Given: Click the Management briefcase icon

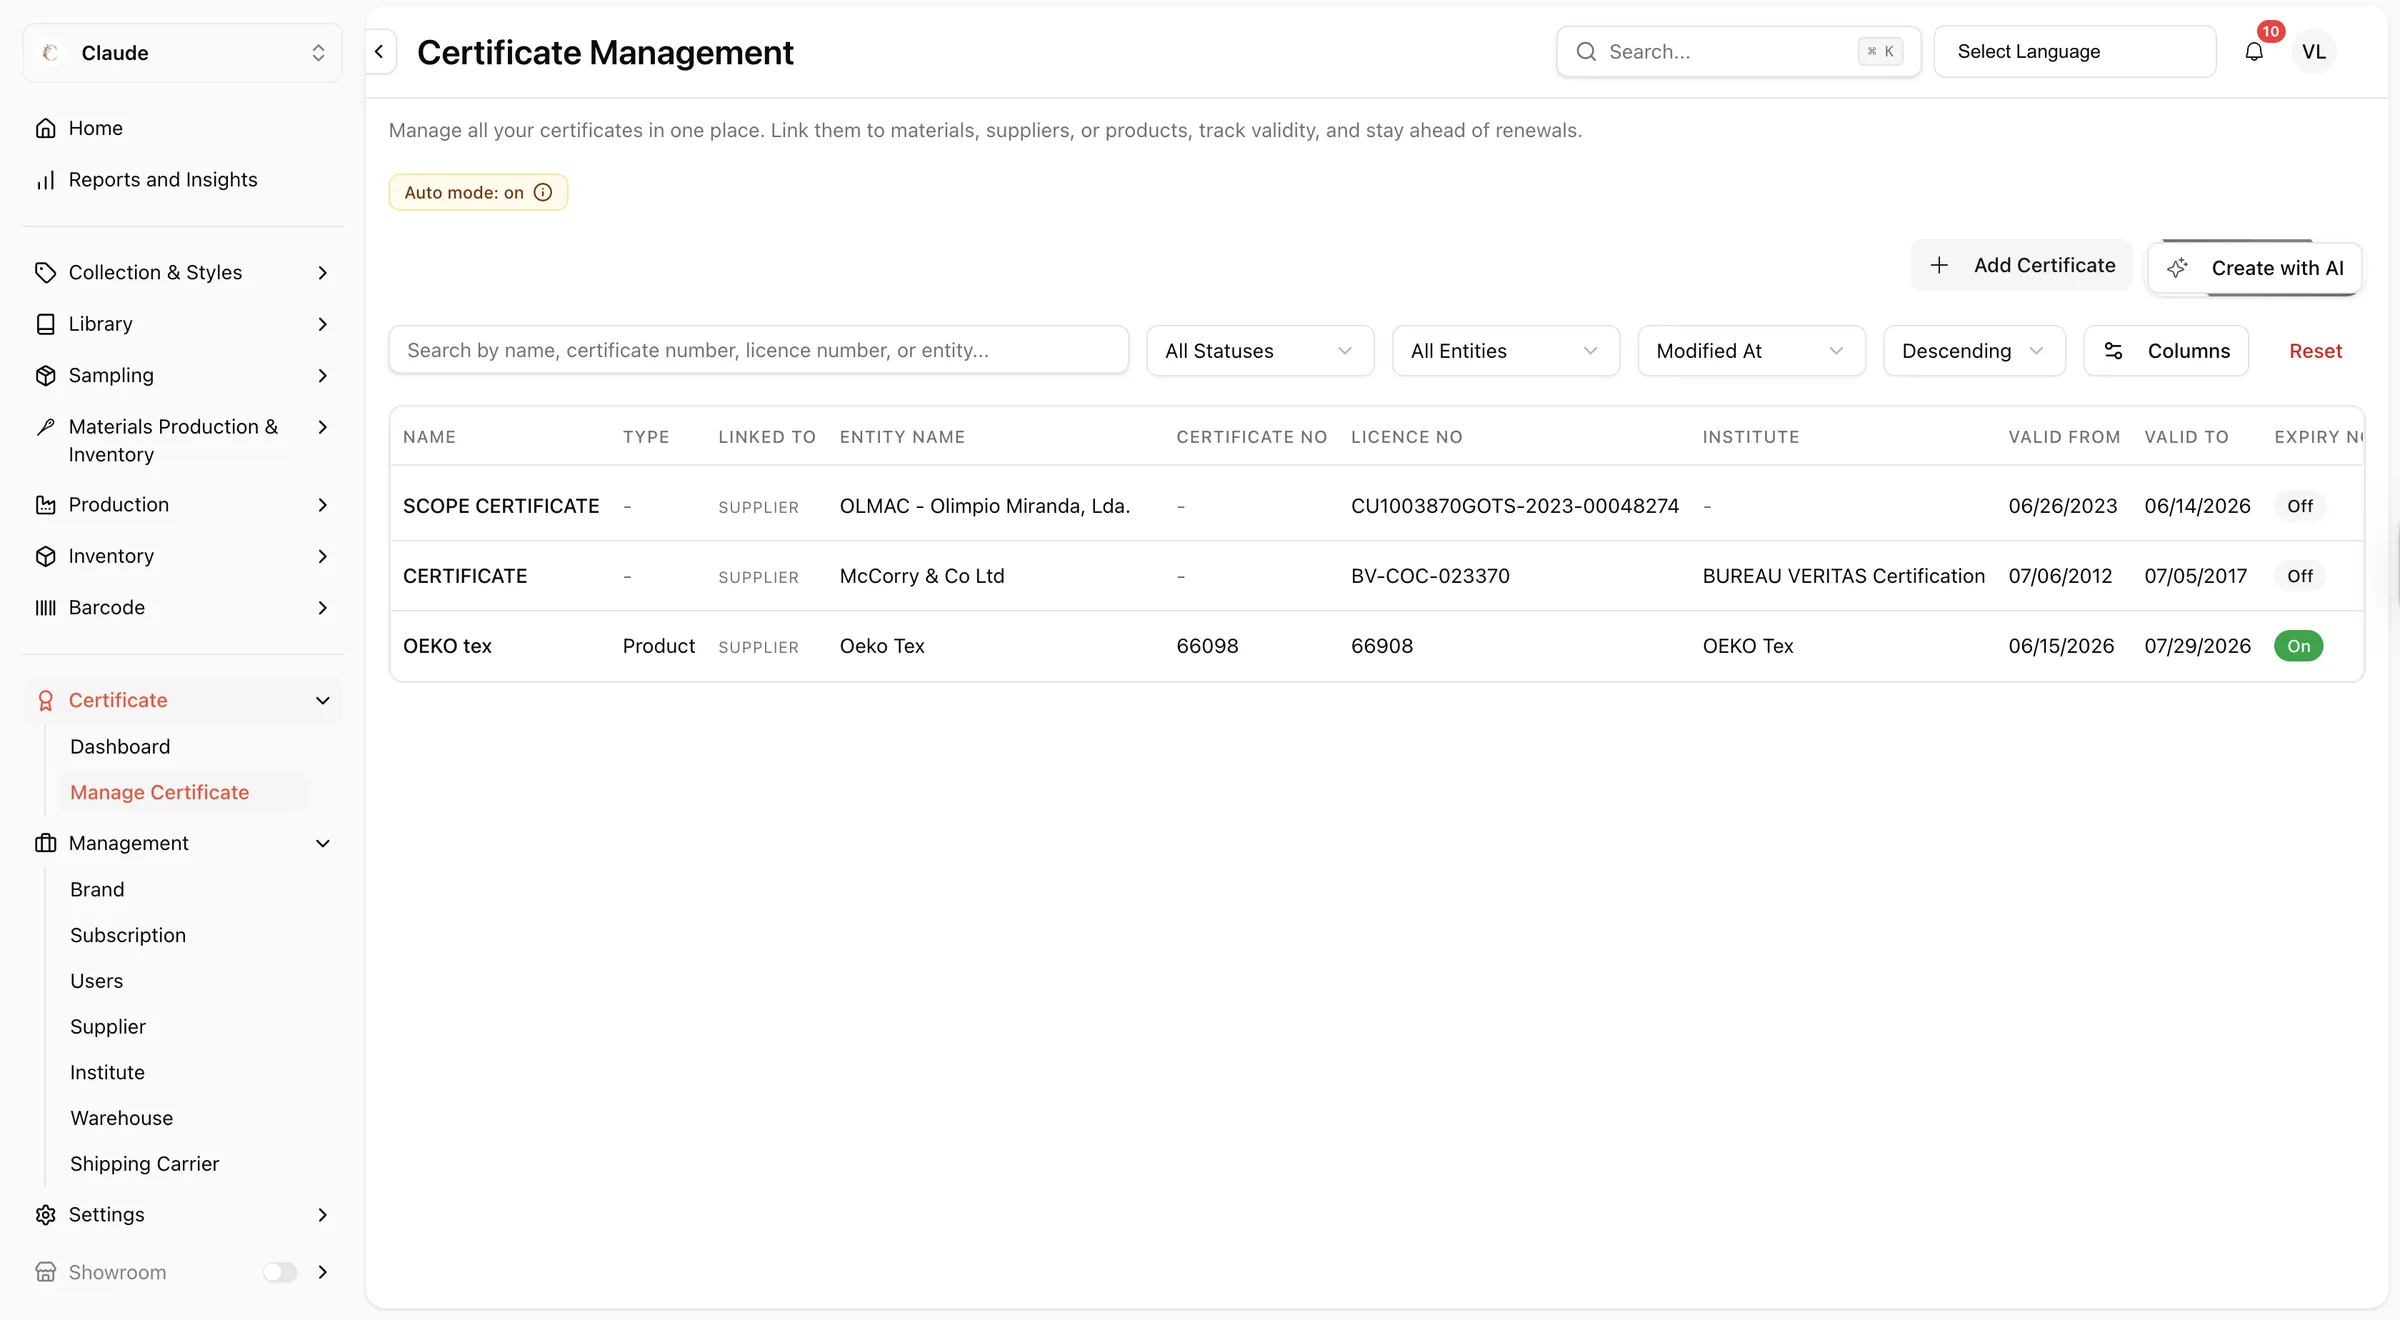Looking at the screenshot, I should [45, 843].
